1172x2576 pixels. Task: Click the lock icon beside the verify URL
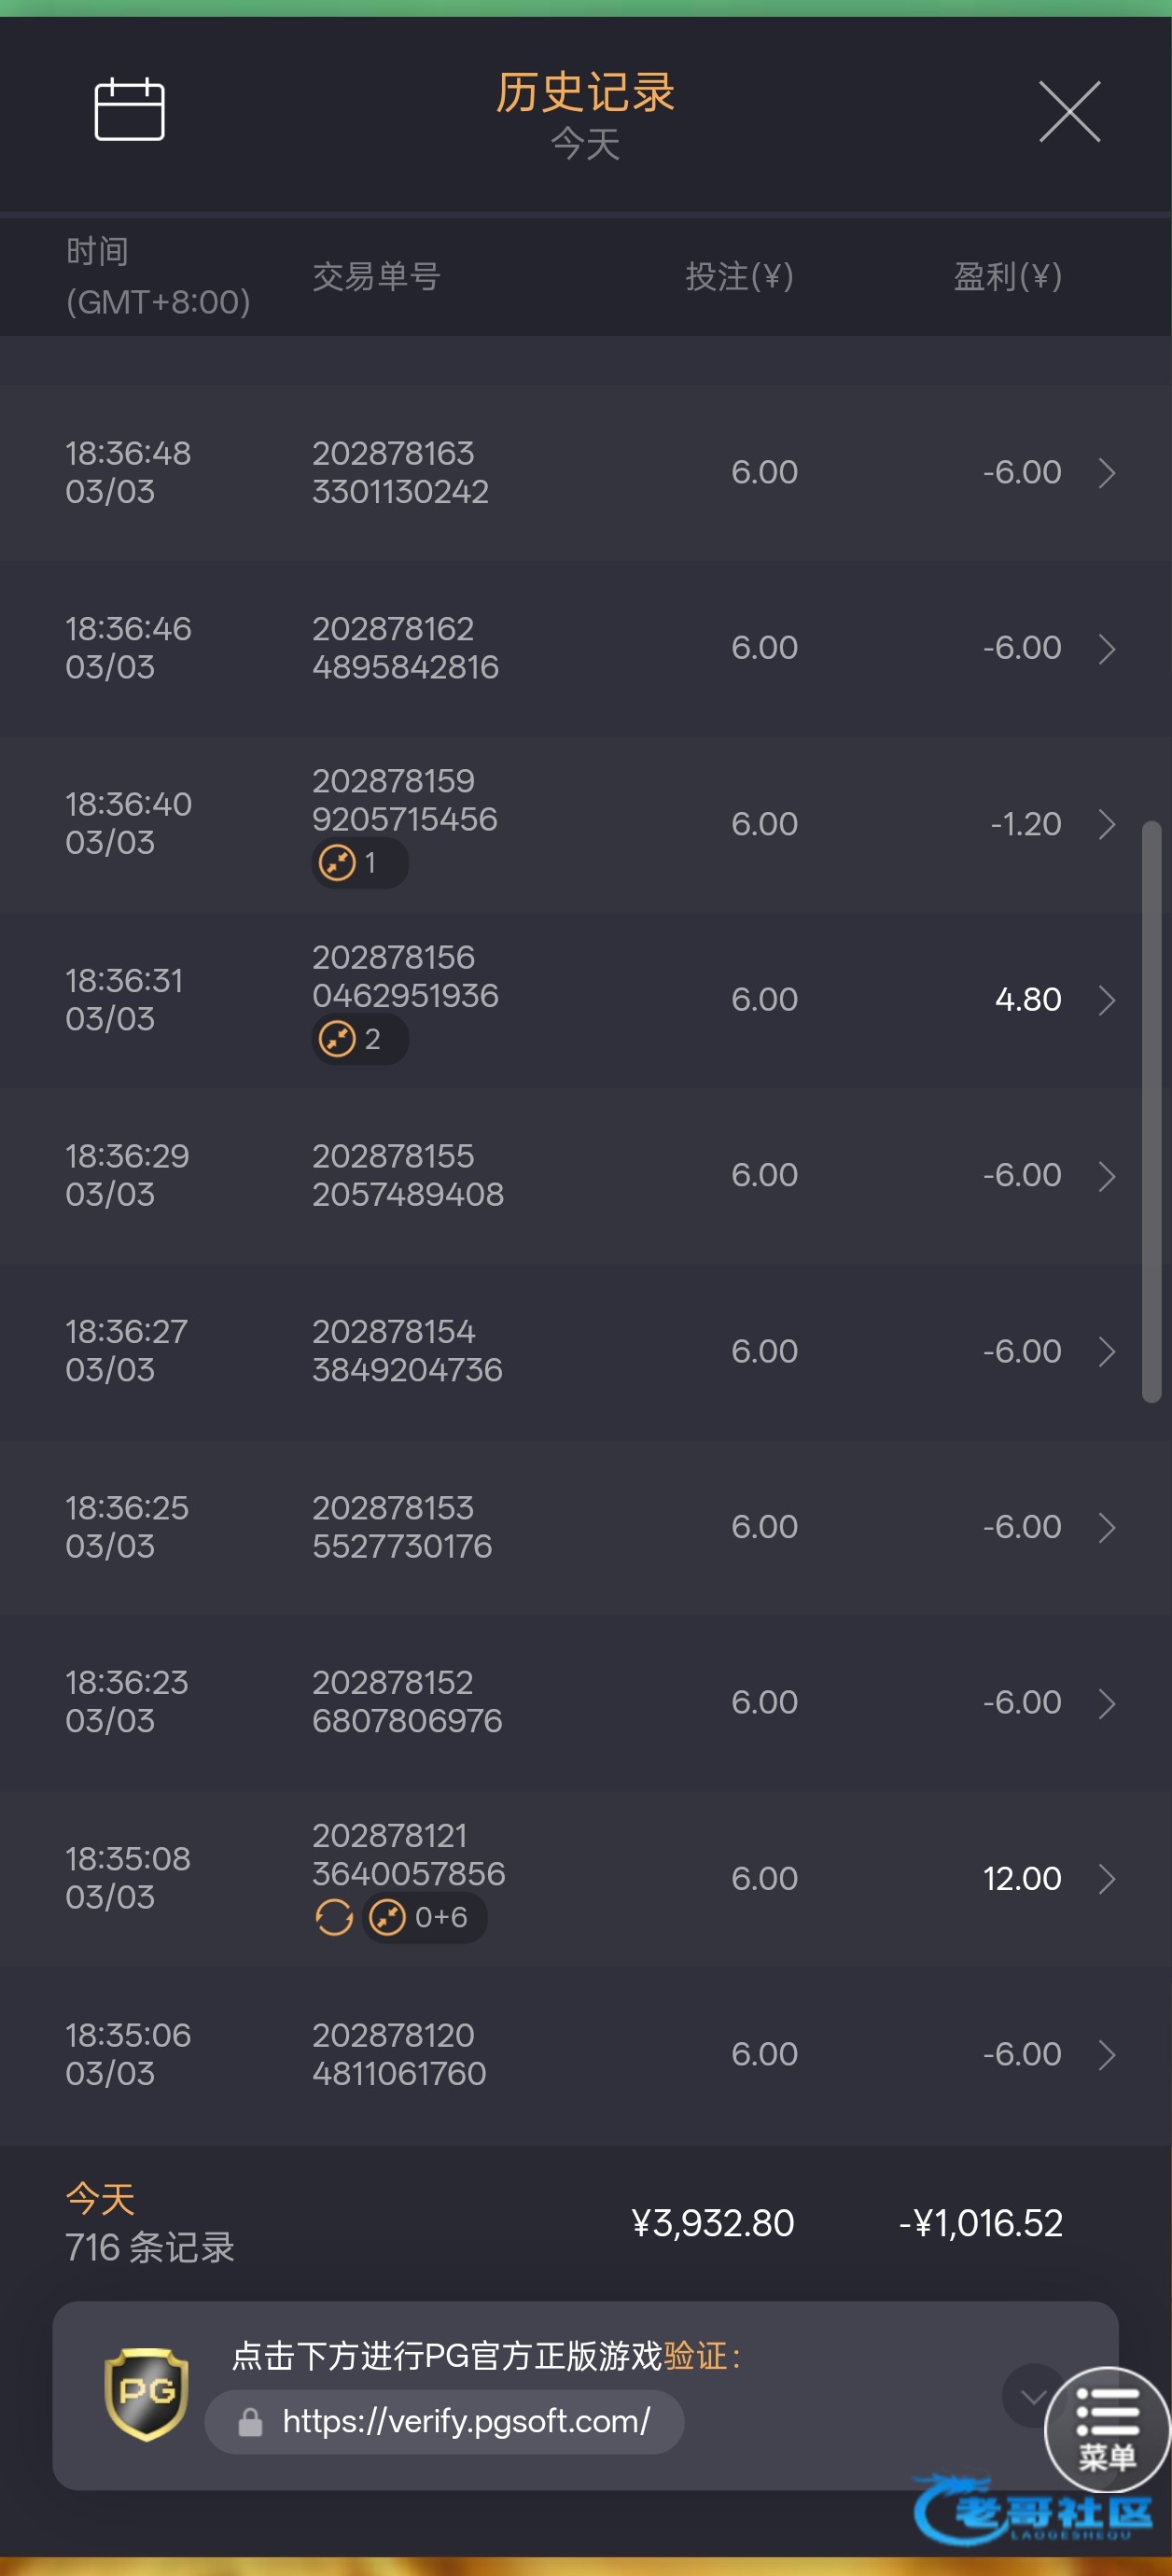[x=250, y=2421]
